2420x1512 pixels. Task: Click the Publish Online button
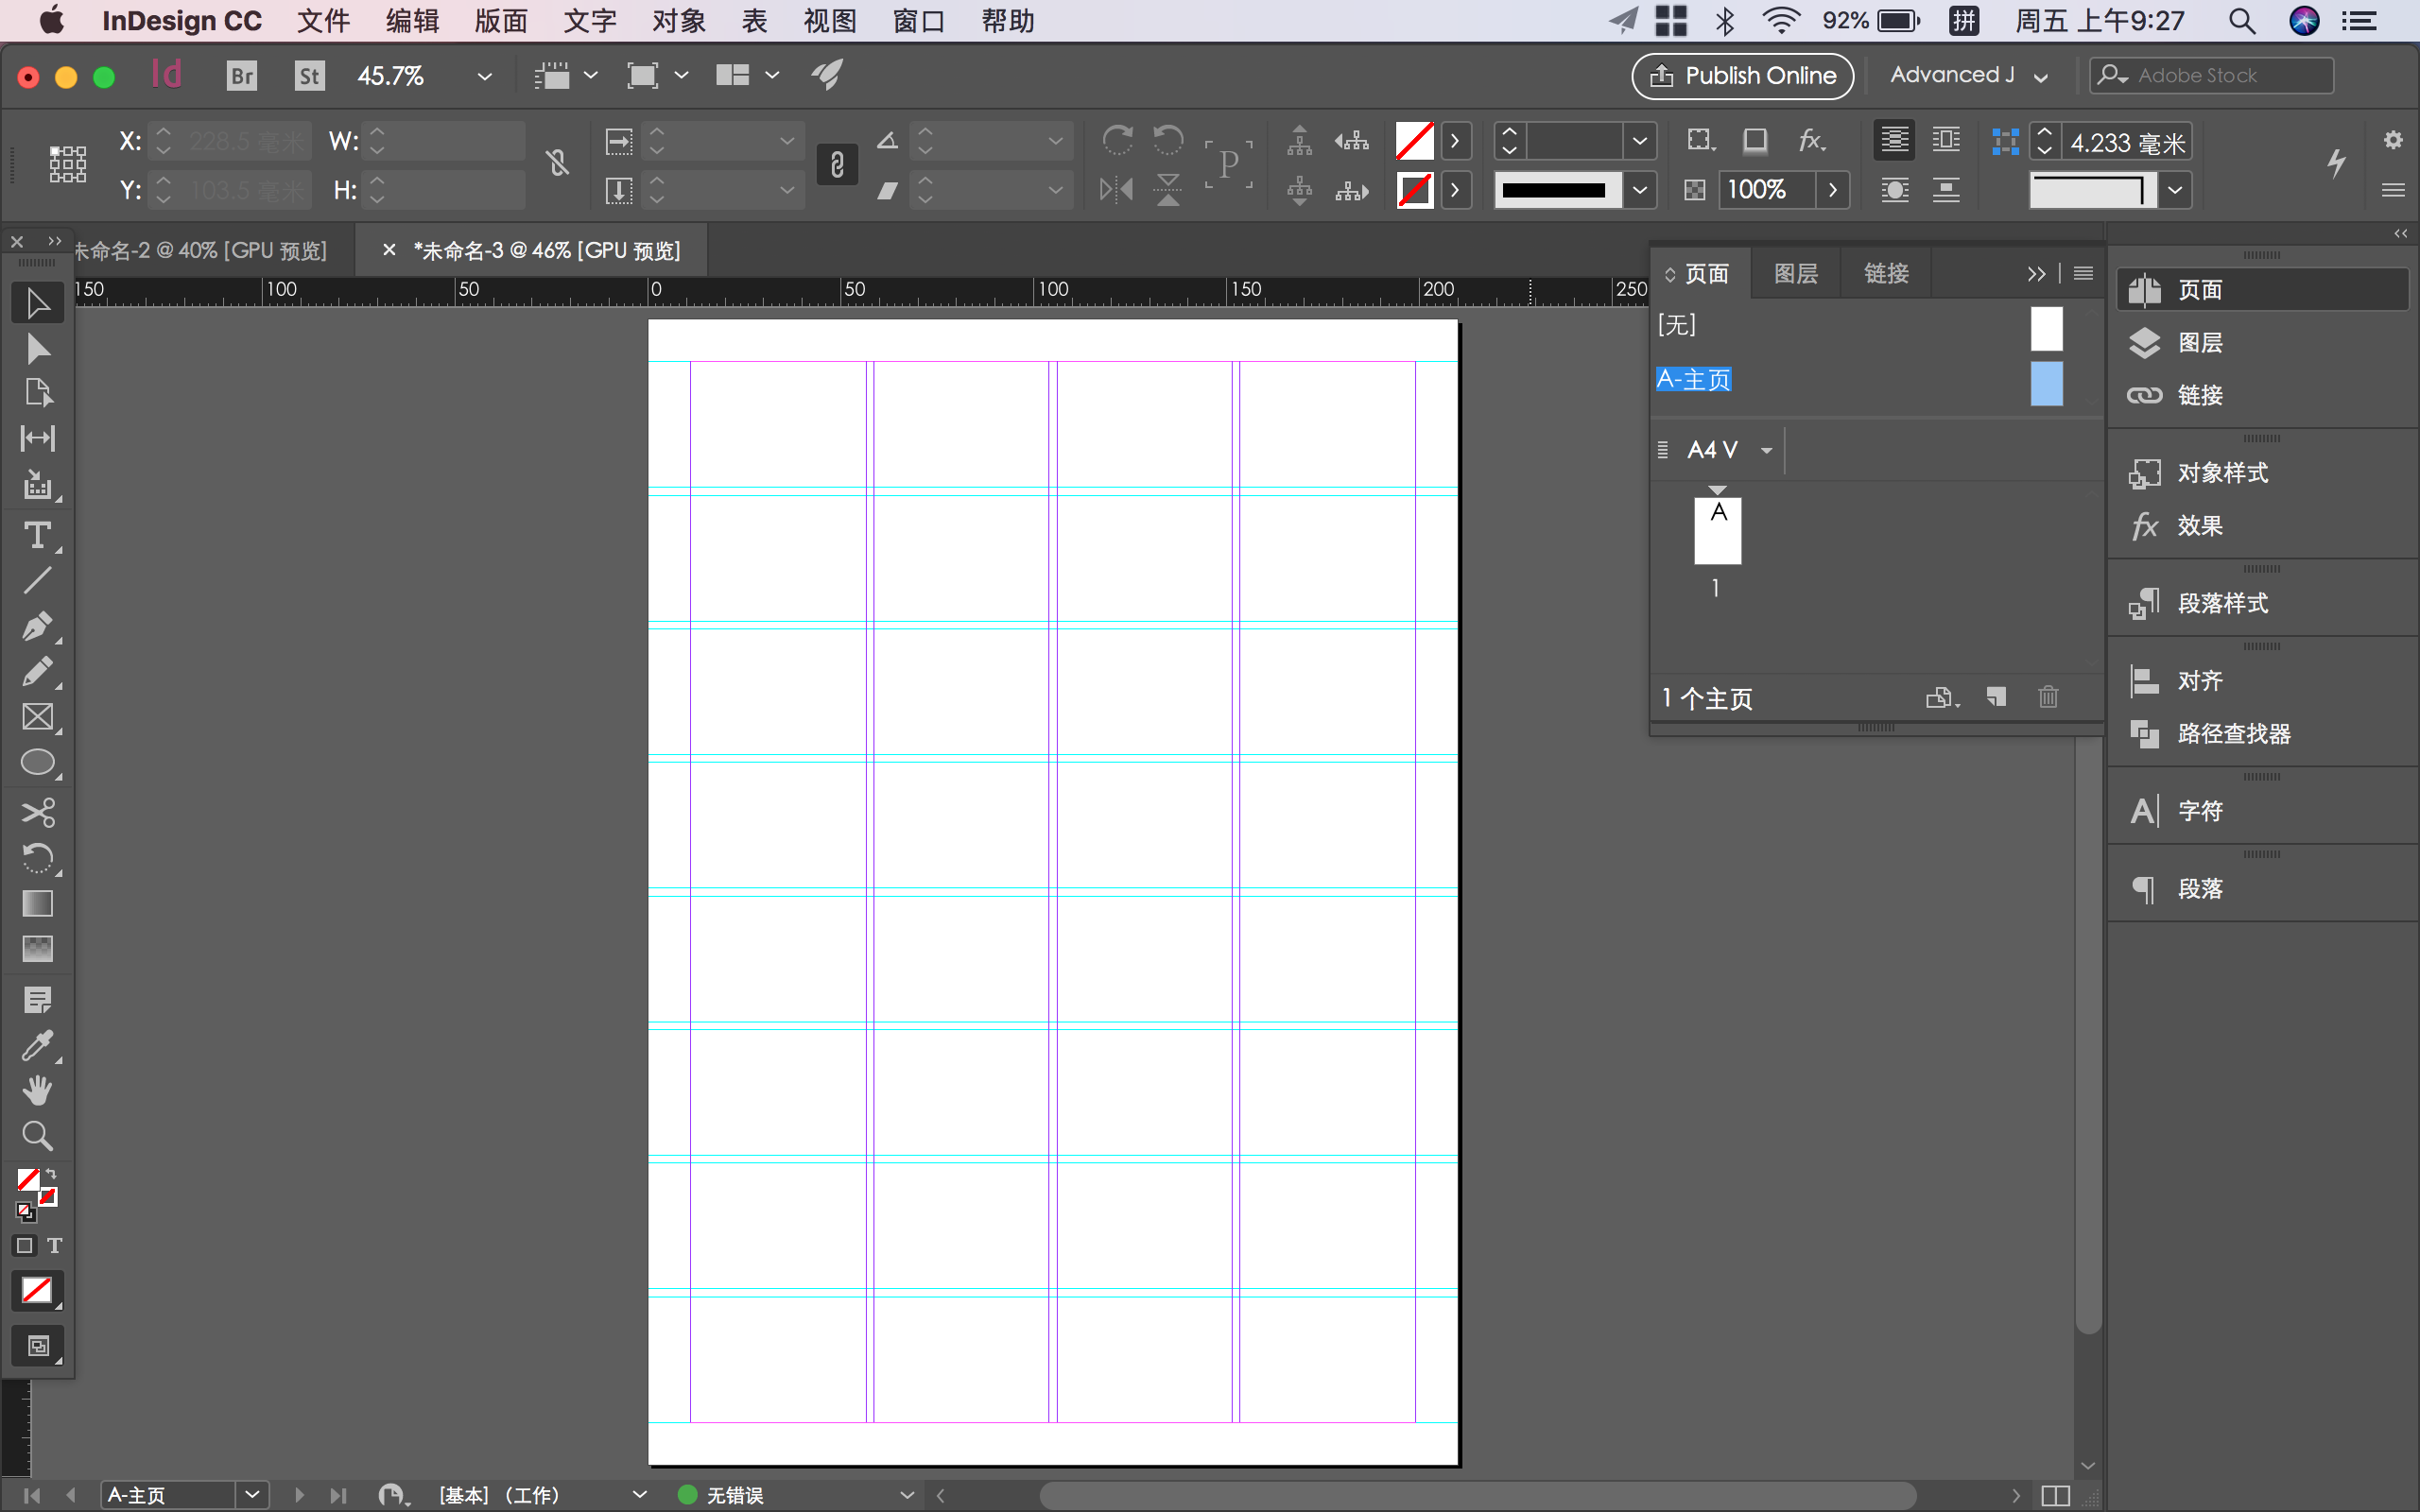pyautogui.click(x=1742, y=76)
